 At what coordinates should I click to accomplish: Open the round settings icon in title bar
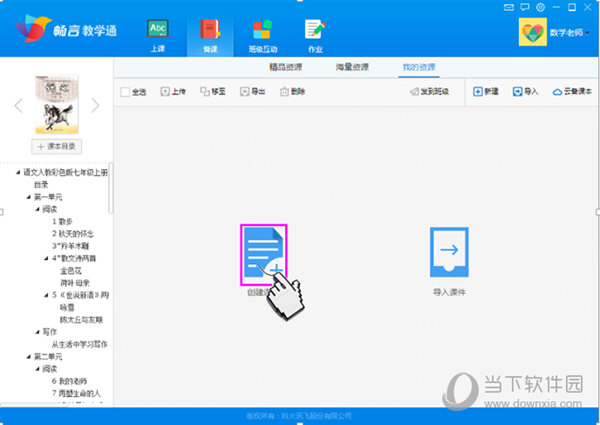click(x=540, y=7)
